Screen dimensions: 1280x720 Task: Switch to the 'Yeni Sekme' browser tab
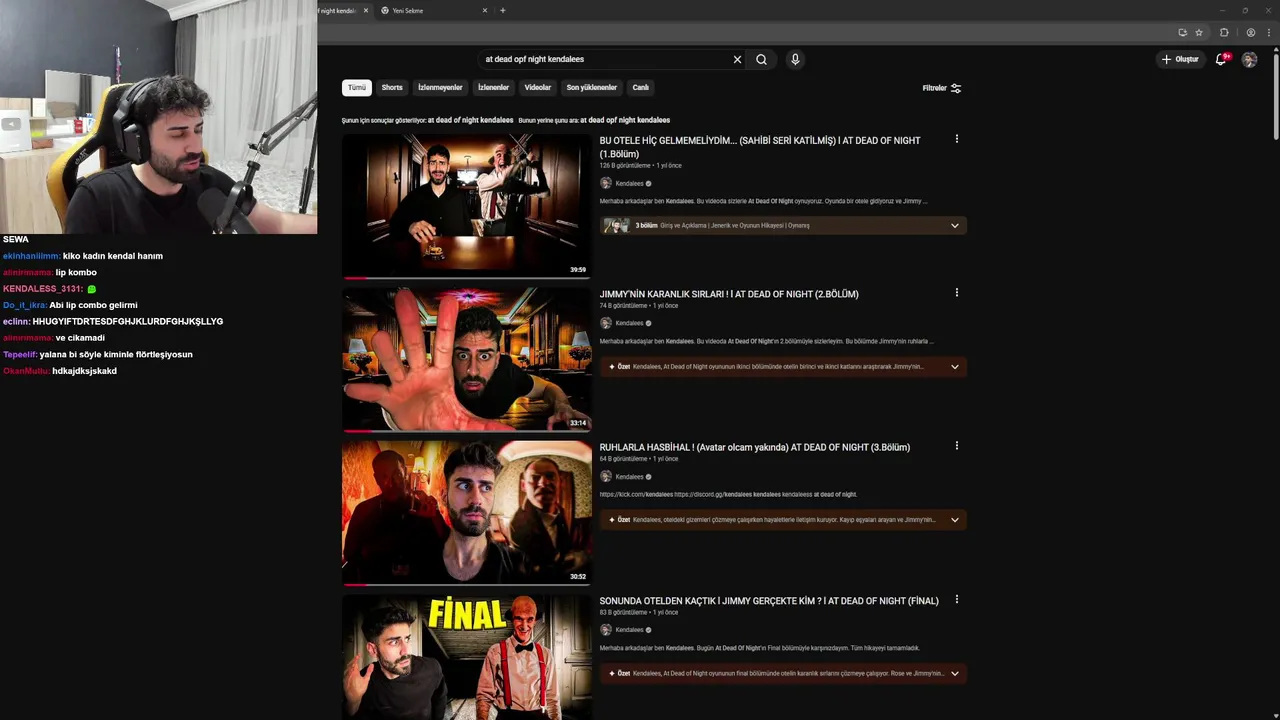[x=430, y=11]
